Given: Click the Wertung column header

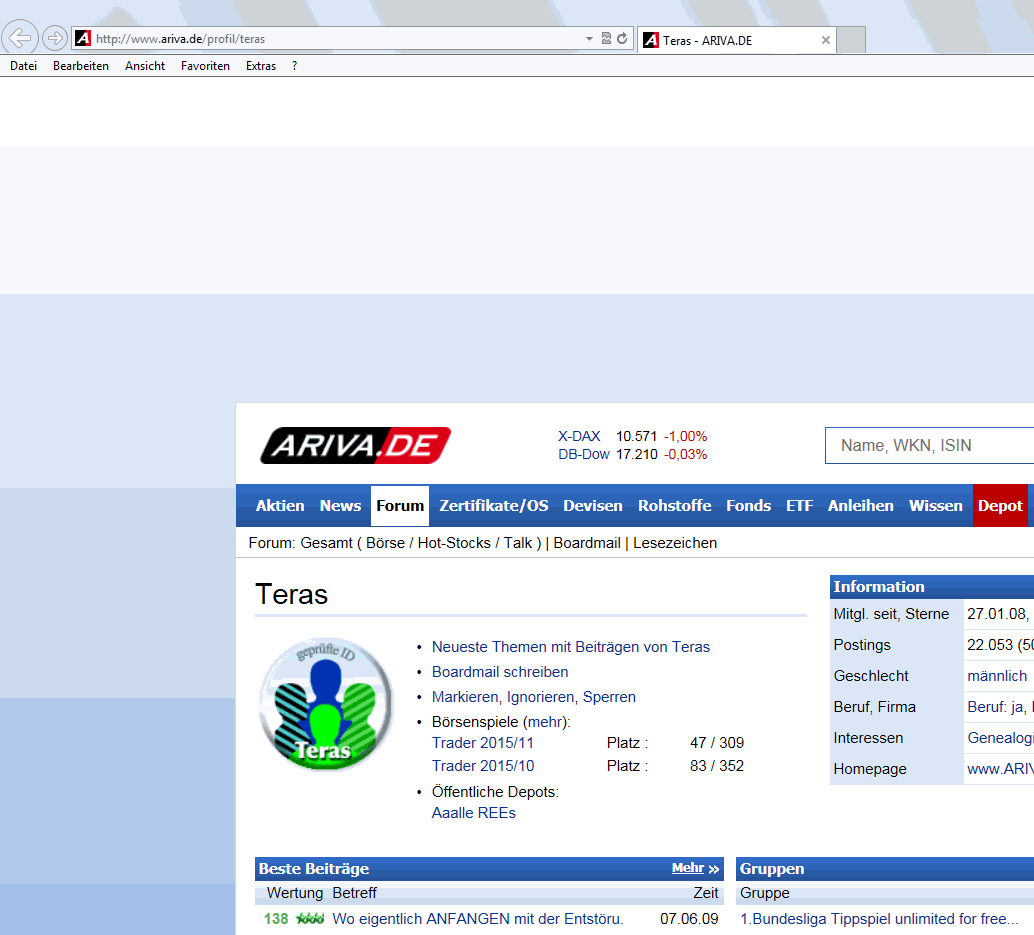Looking at the screenshot, I should click(295, 893).
